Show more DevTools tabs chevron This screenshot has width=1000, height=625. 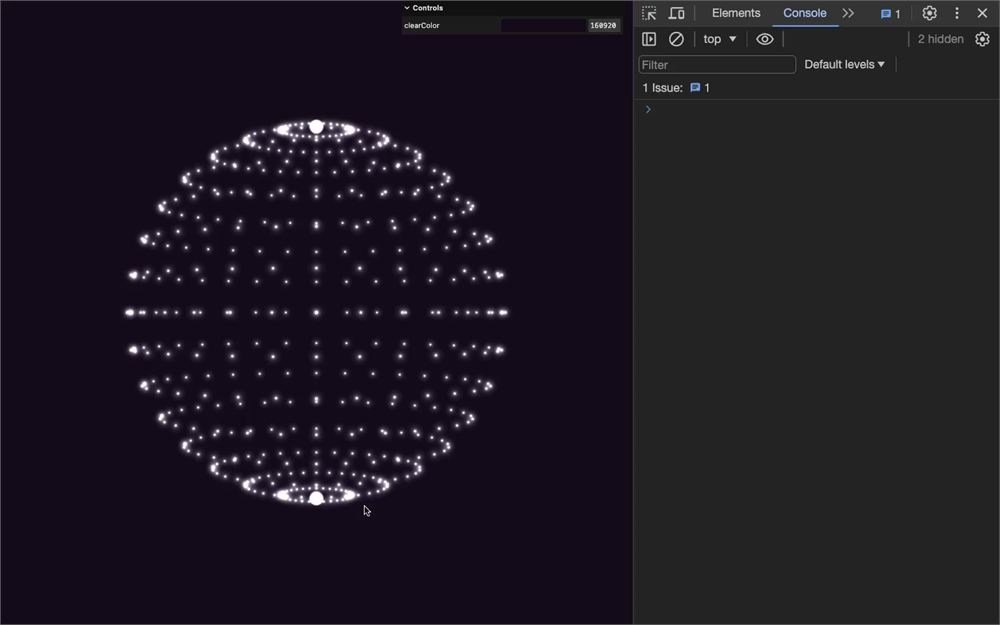(848, 13)
